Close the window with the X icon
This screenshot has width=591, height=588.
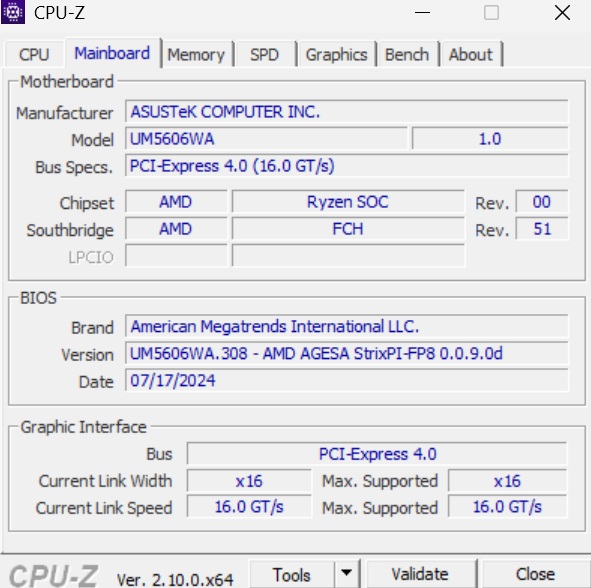562,12
